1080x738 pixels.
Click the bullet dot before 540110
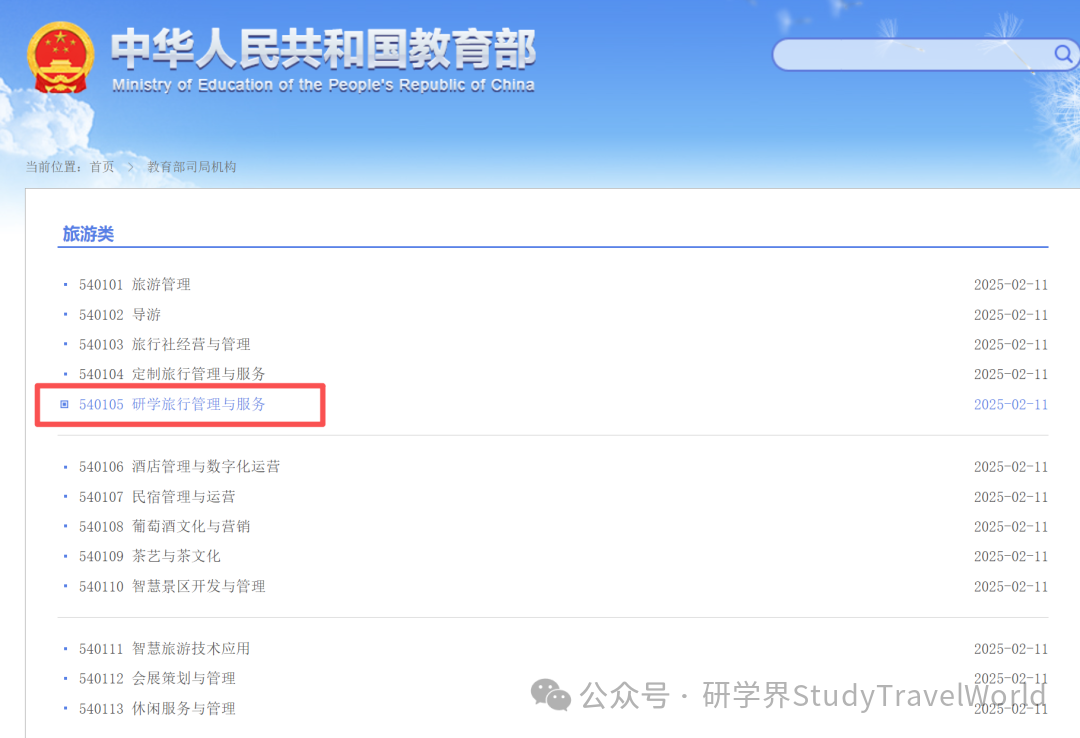(x=65, y=586)
